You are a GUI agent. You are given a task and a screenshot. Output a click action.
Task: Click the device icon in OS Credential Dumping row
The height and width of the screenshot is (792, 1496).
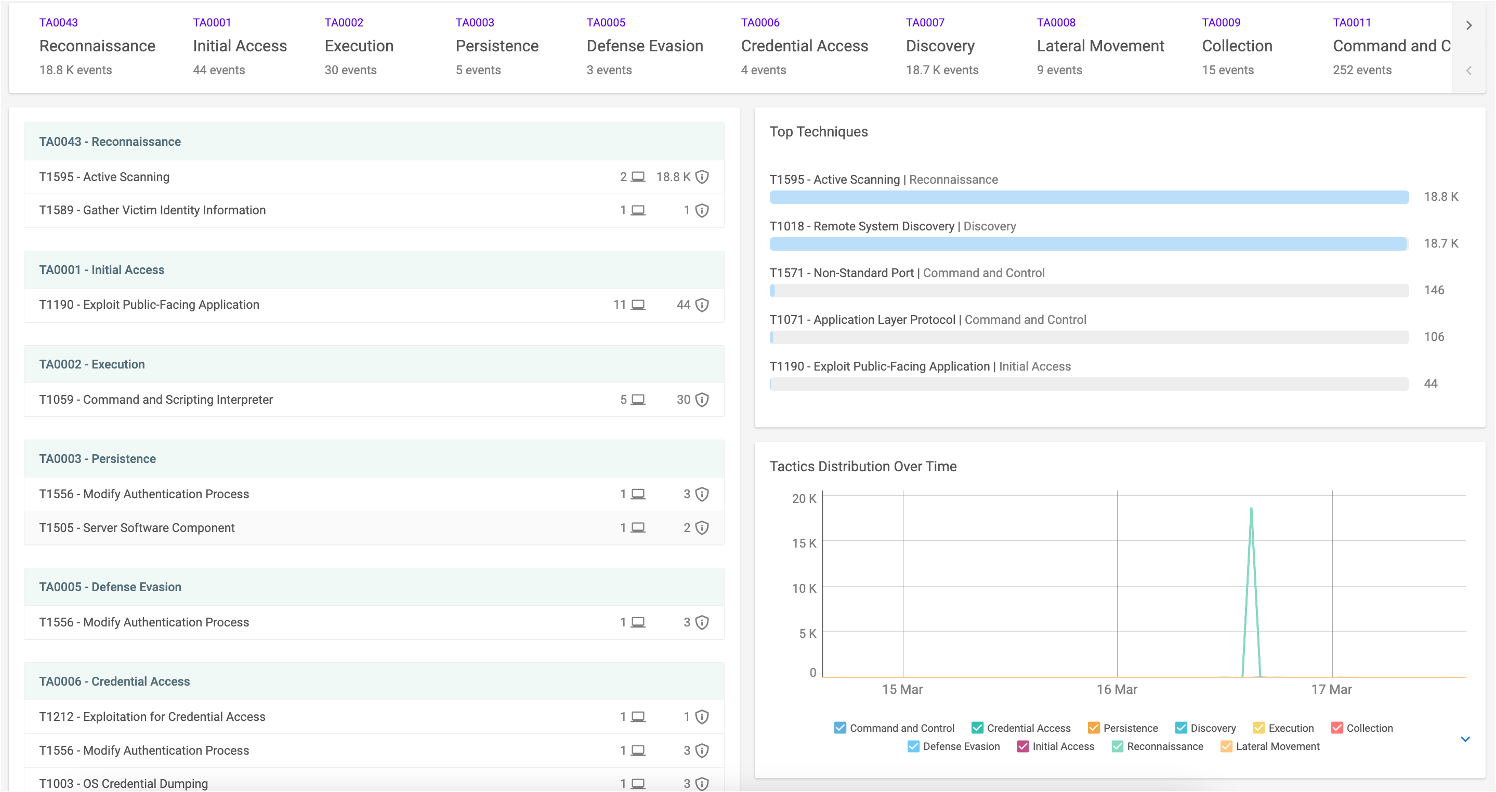pos(638,784)
